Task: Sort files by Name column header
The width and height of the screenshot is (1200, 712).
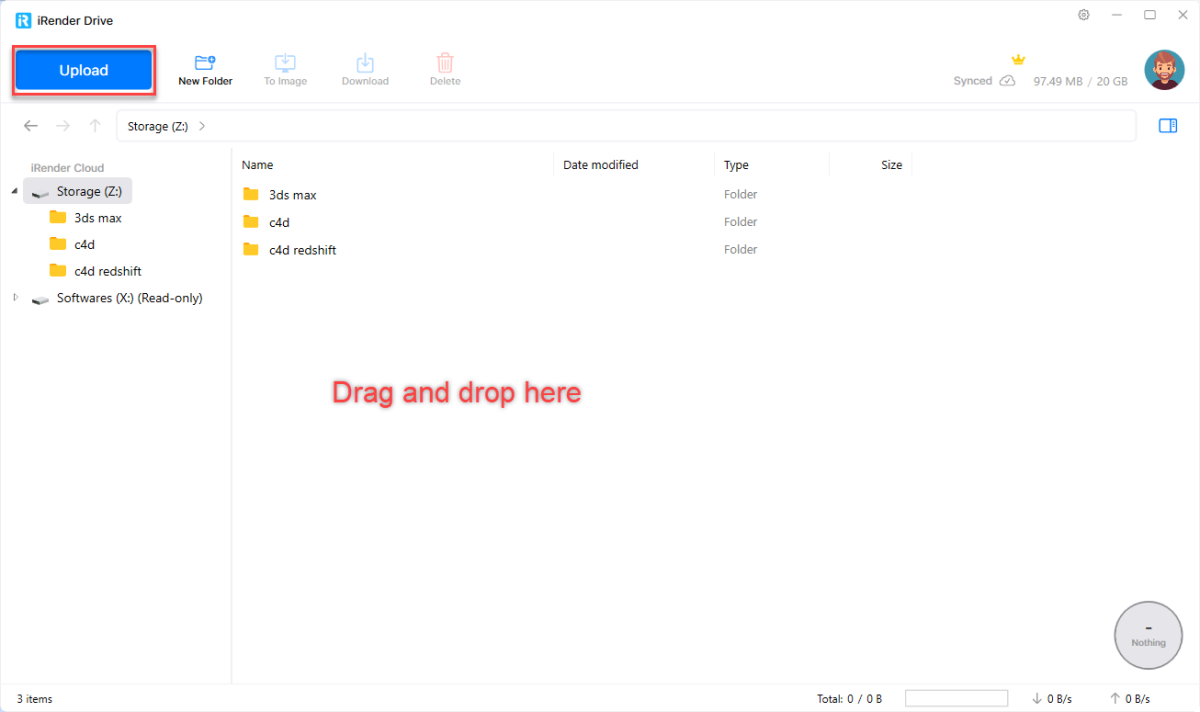Action: [x=257, y=165]
